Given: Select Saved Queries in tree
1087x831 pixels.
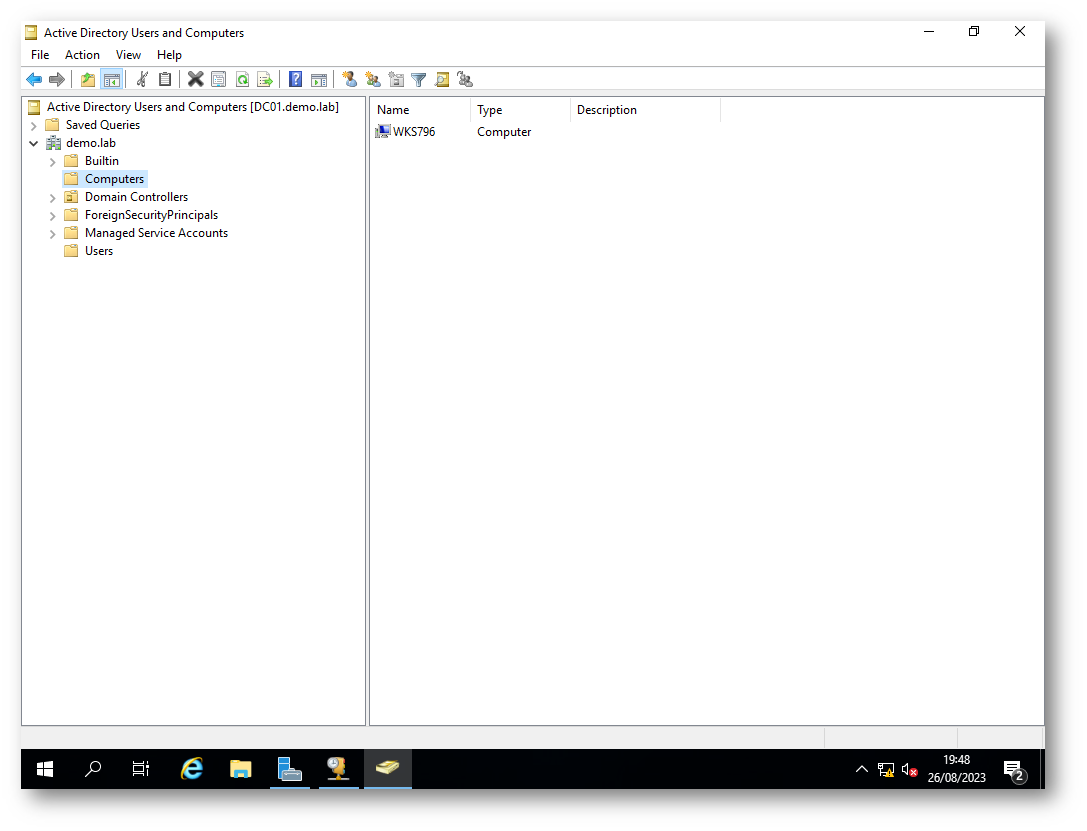Looking at the screenshot, I should 103,125.
